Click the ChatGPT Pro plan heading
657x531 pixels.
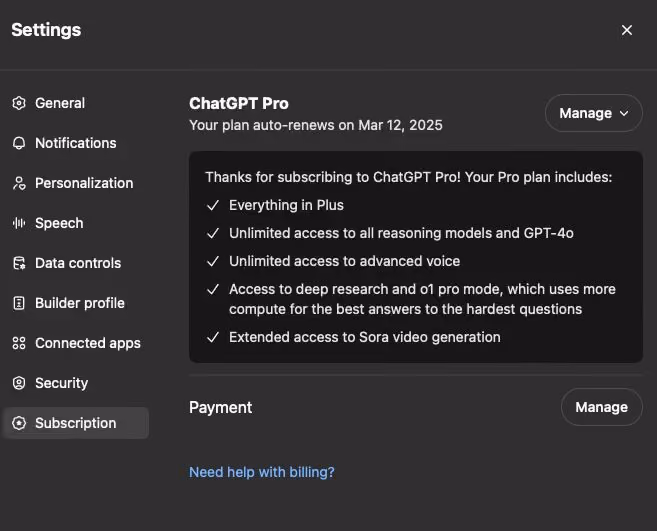tap(238, 104)
